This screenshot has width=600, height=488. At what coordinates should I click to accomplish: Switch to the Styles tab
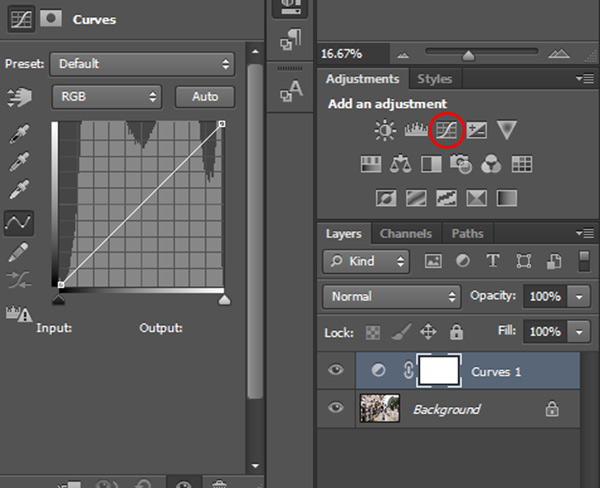(x=434, y=79)
